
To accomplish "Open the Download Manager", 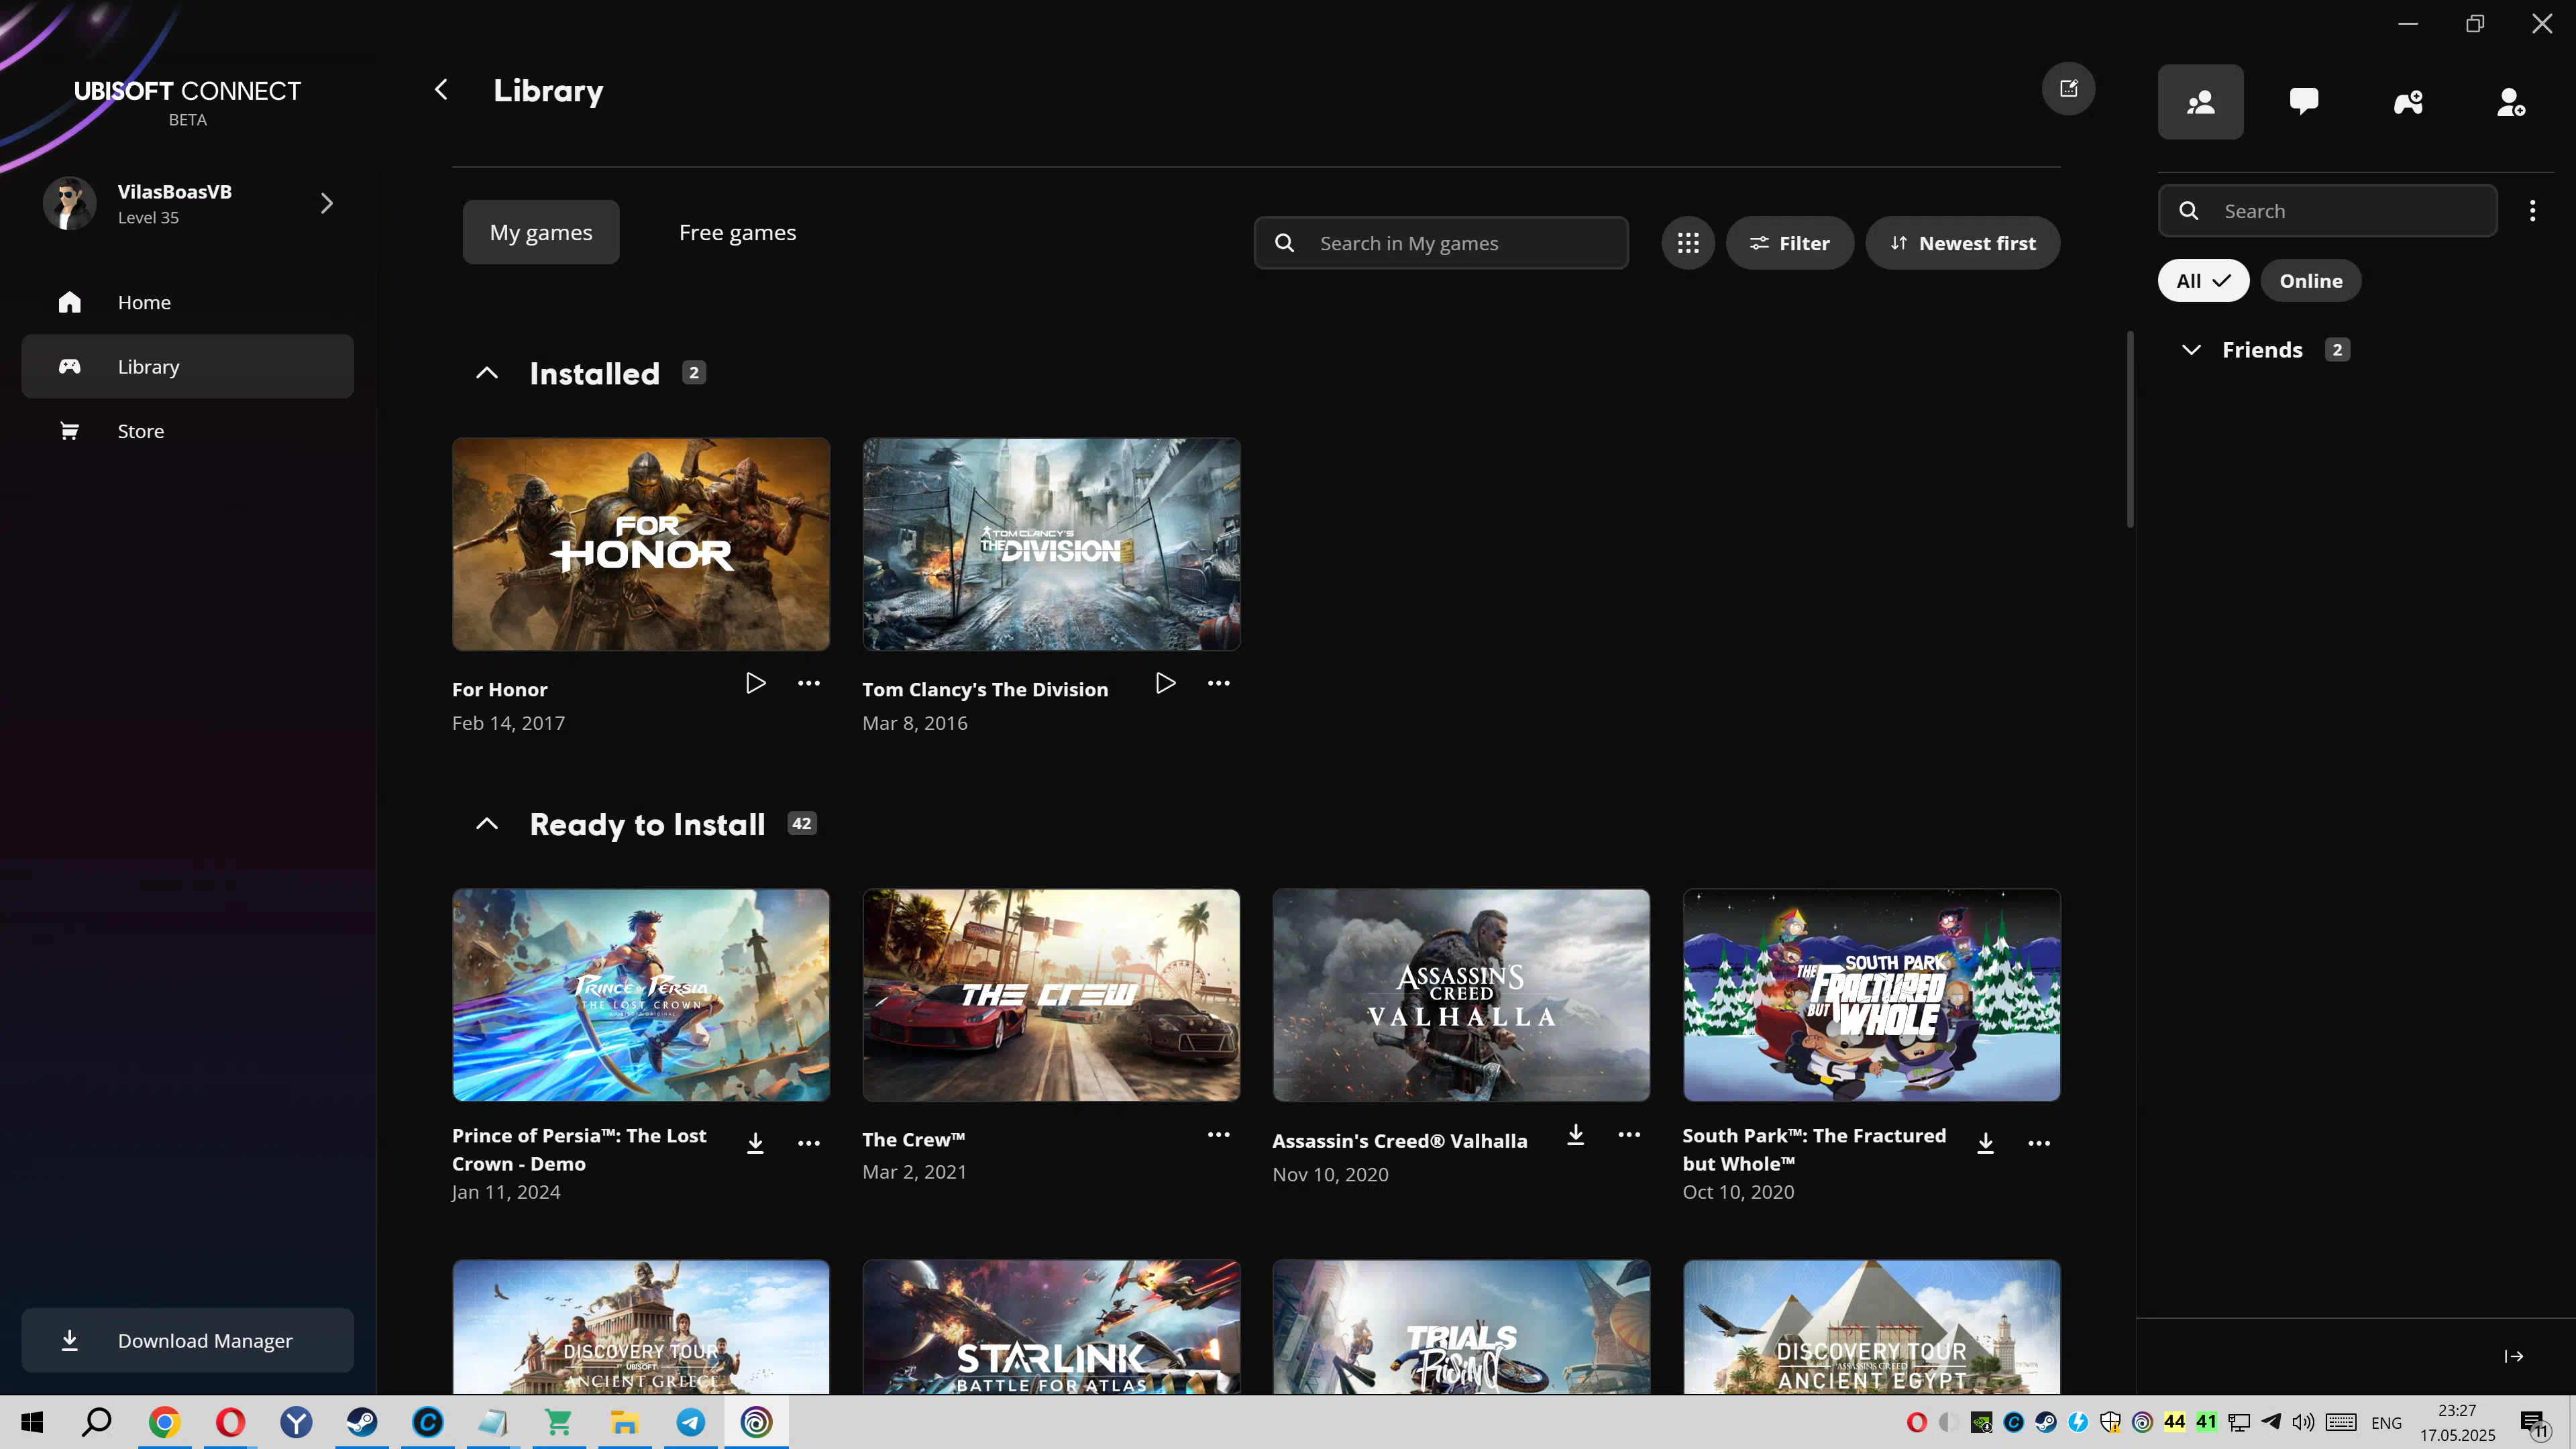I will pyautogui.click(x=188, y=1341).
